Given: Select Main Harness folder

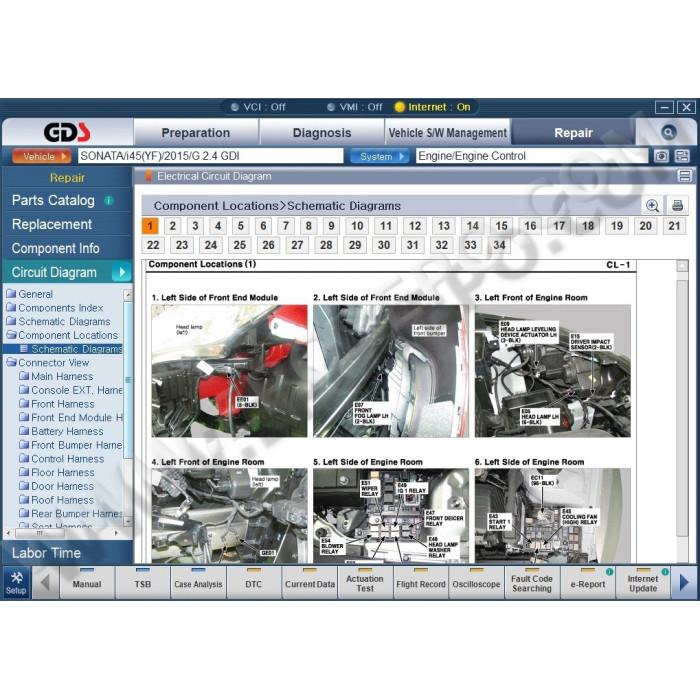Looking at the screenshot, I should 56,376.
